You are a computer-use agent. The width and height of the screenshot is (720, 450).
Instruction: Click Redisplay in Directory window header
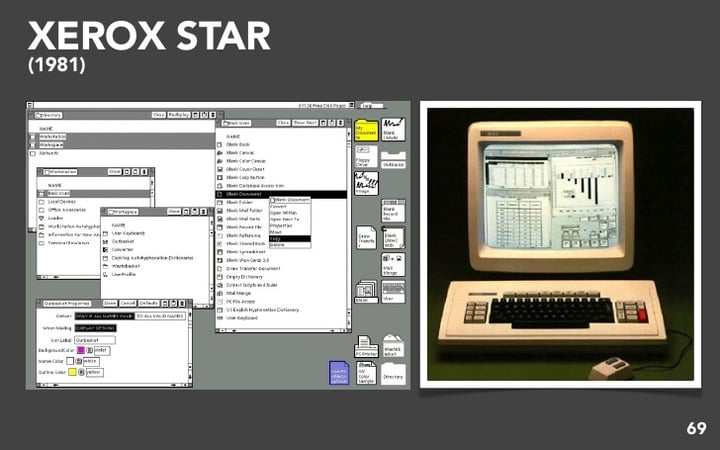(x=178, y=115)
